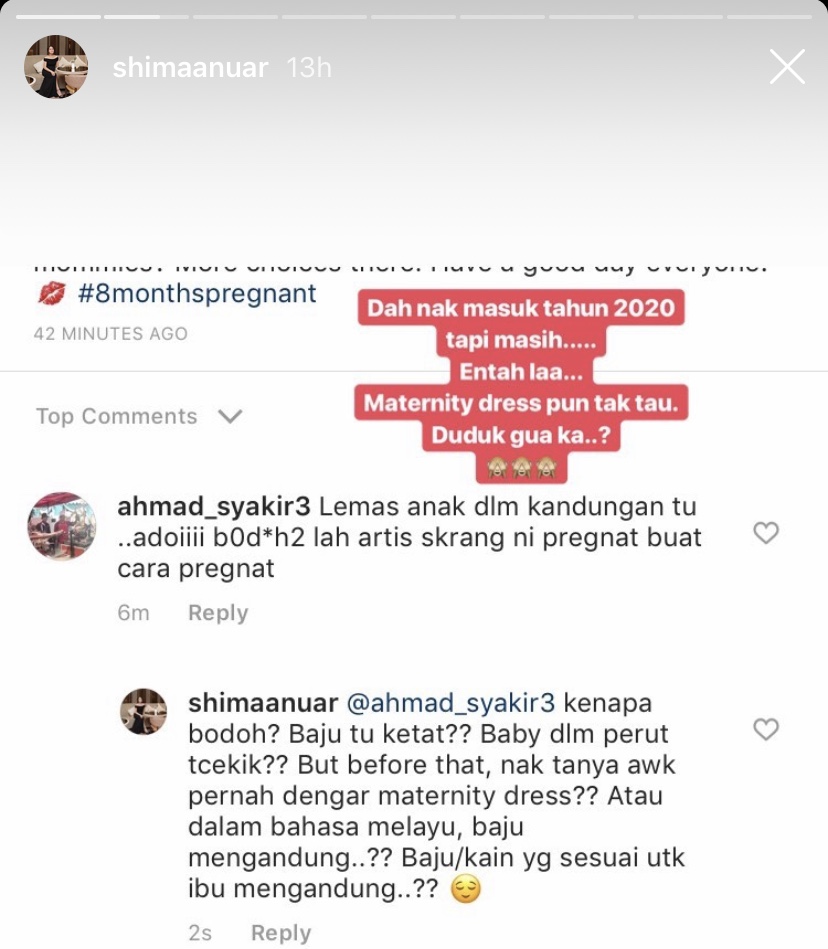Tap the shimaanuar username in the story header
This screenshot has width=828, height=949.
pyautogui.click(x=190, y=67)
